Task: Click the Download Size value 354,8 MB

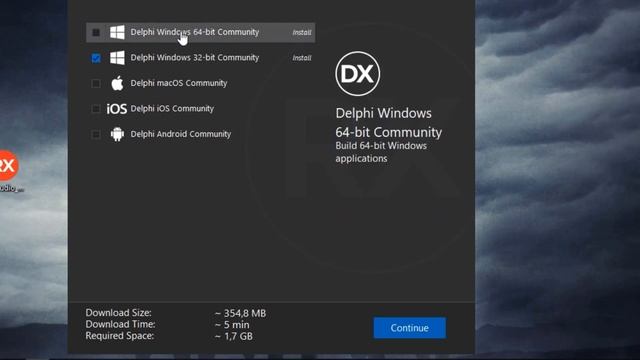Action: point(240,313)
